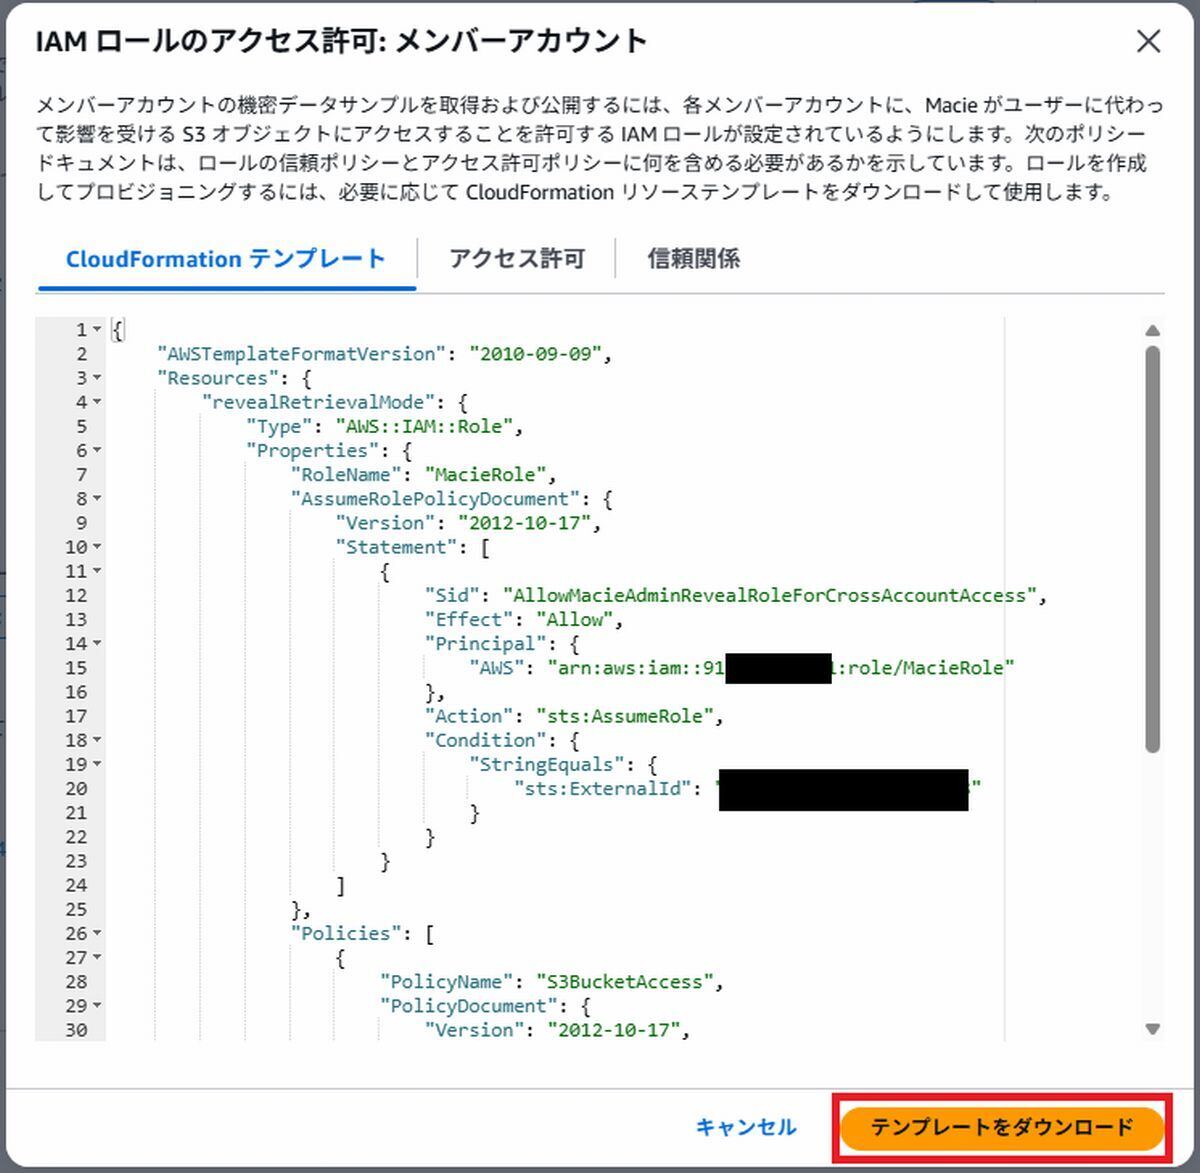Click the "Sid" key on line 12
This screenshot has height=1173, width=1200.
452,595
